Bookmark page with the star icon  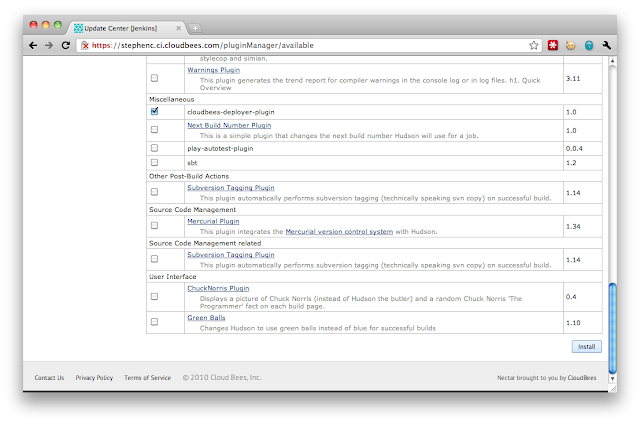coord(534,45)
